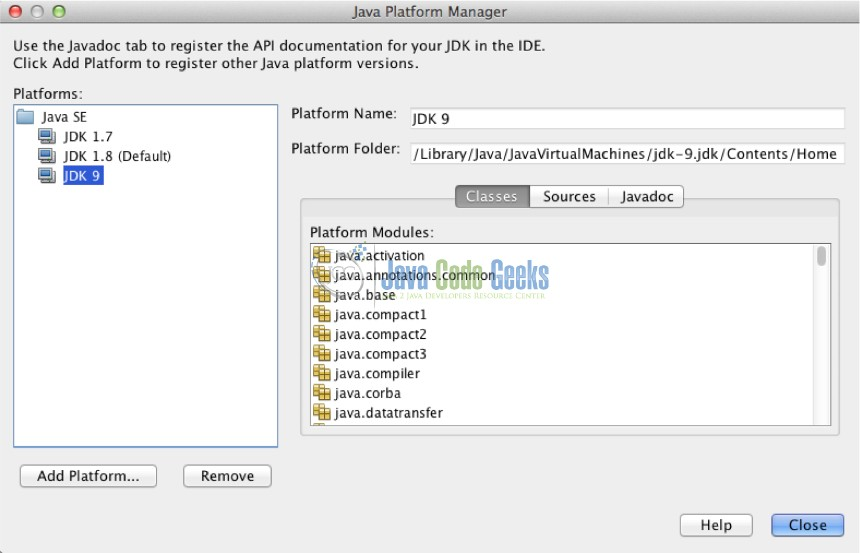
Task: Click the java.corba module icon
Action: click(x=322, y=393)
